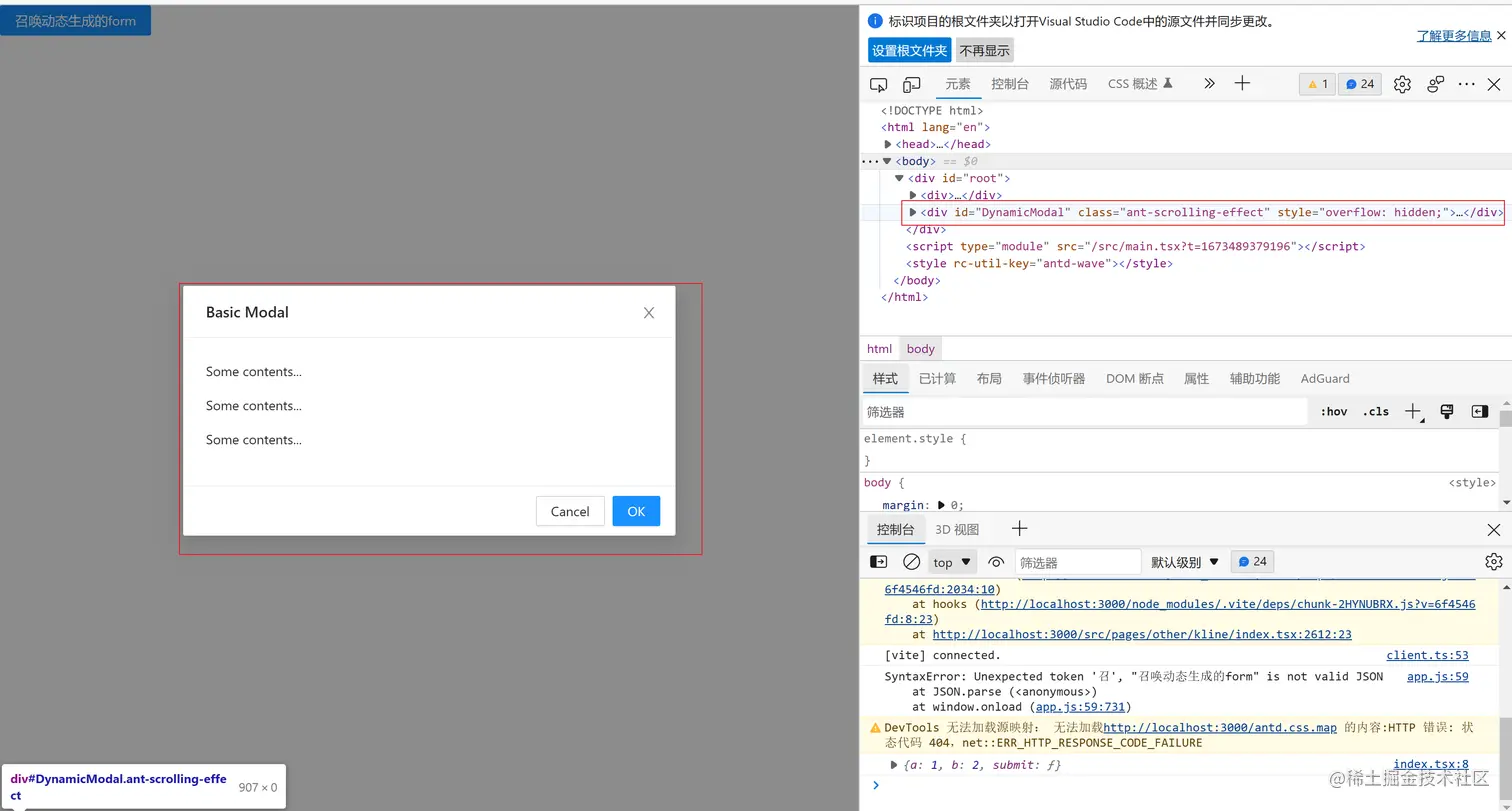Screen dimensions: 1512x811
Task: Confirm the Basic Modal with OK
Action: (636, 511)
